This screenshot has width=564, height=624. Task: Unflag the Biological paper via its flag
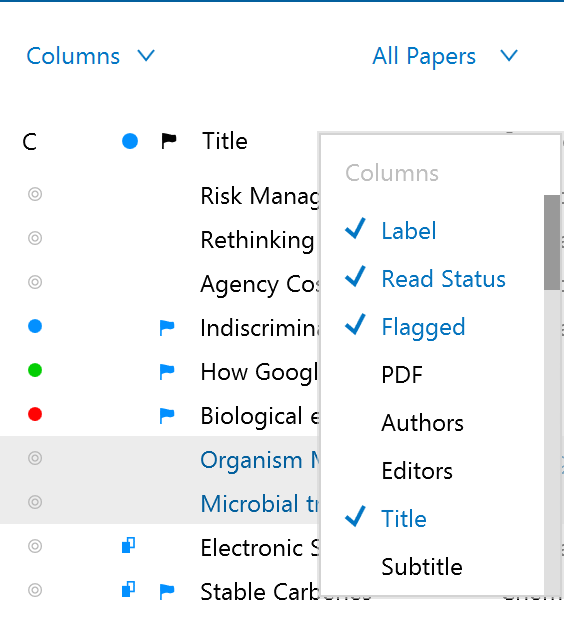tap(167, 415)
